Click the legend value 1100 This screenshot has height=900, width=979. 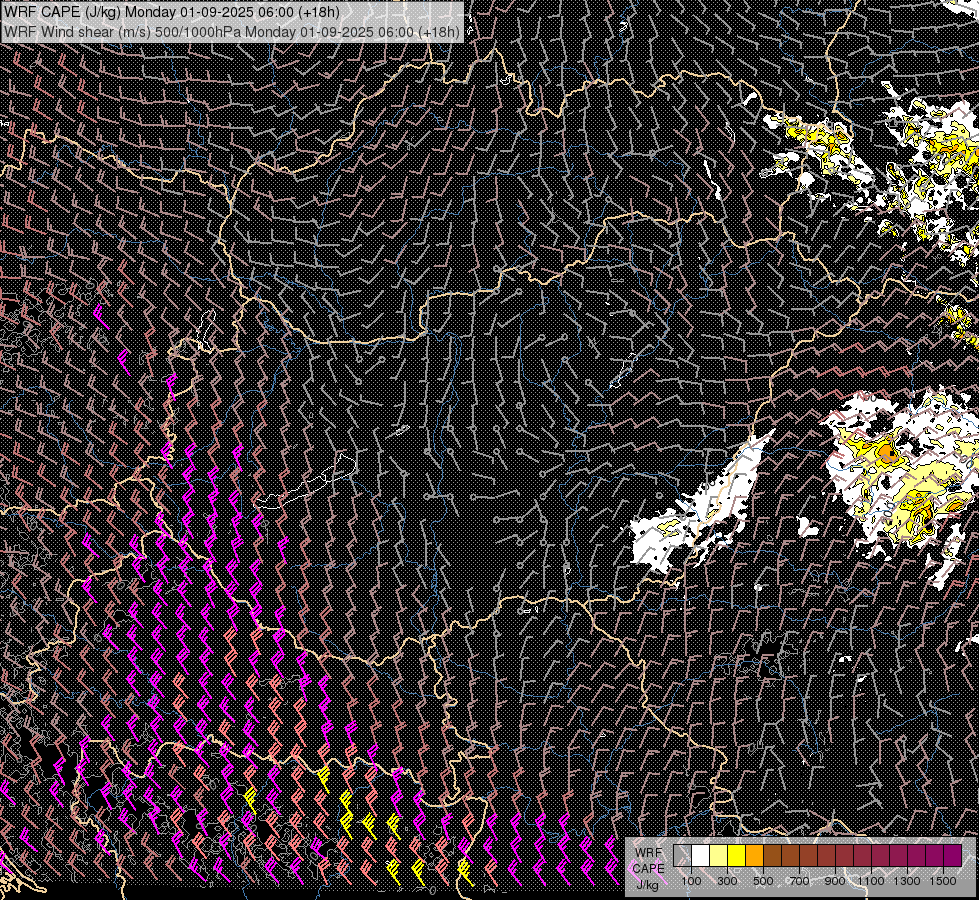(x=871, y=881)
